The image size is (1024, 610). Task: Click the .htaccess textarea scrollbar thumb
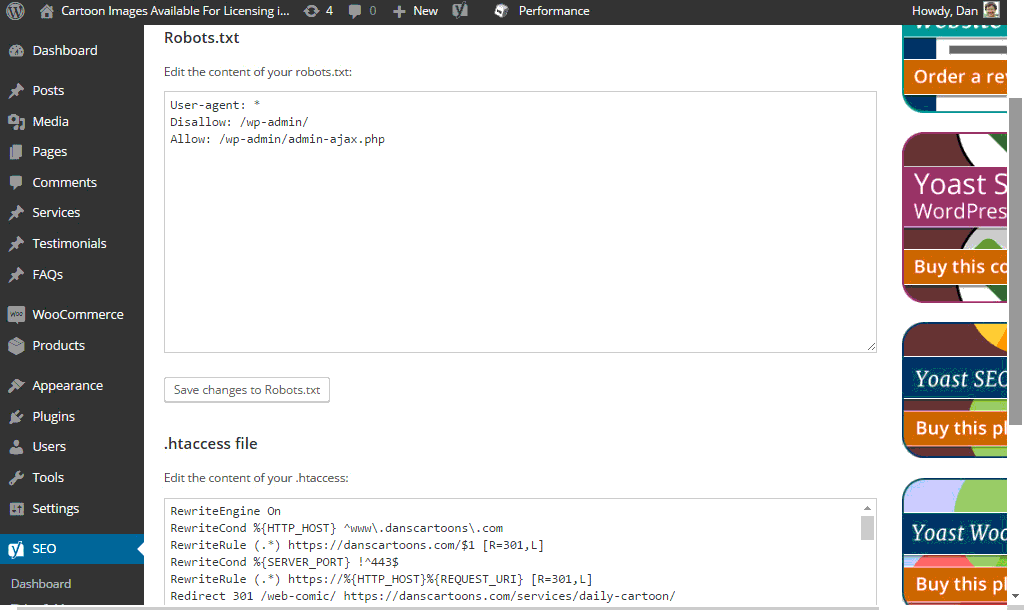pyautogui.click(x=867, y=527)
